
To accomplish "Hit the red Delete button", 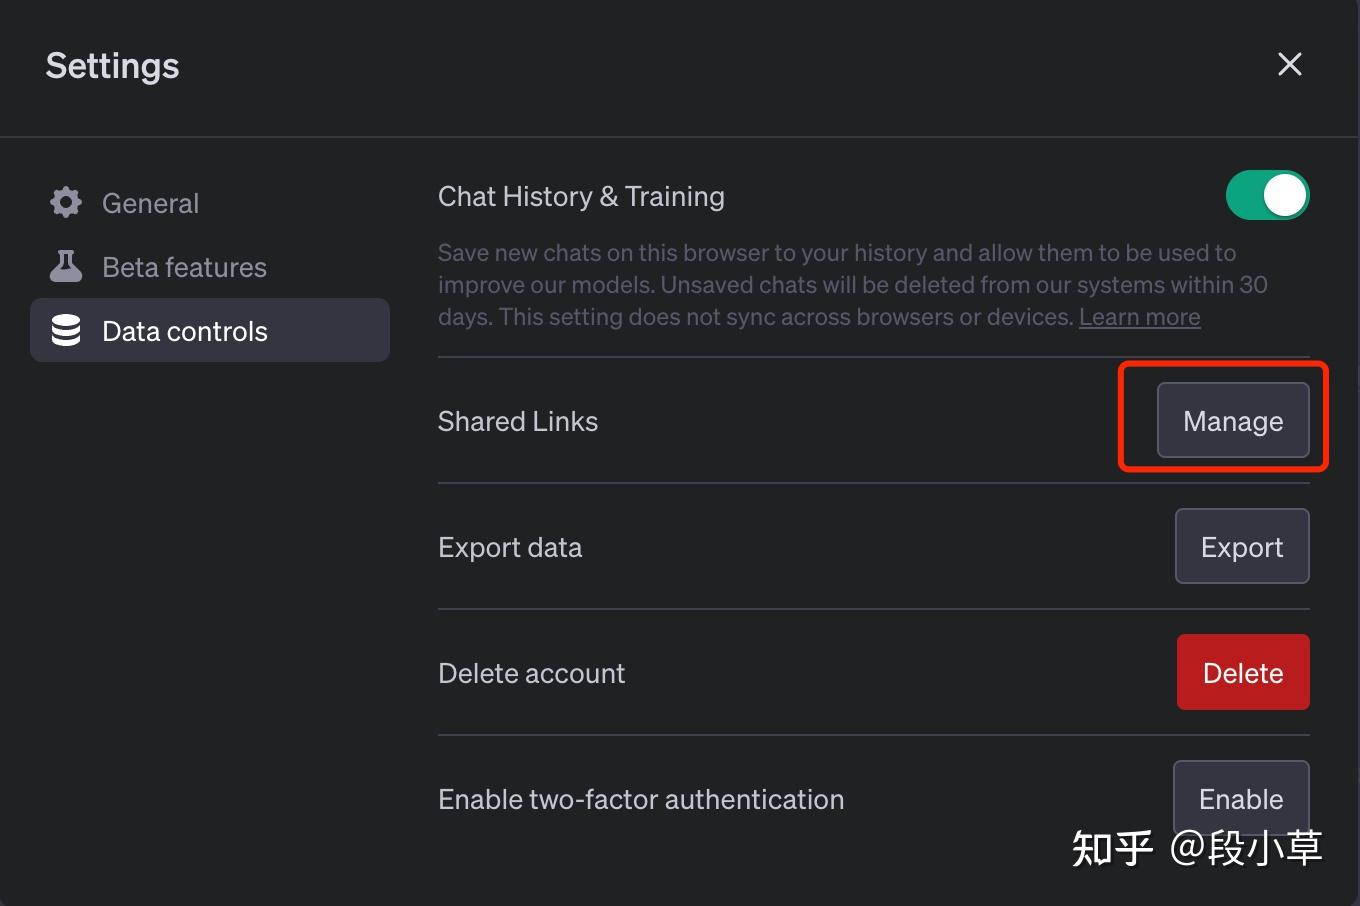I will [x=1242, y=673].
